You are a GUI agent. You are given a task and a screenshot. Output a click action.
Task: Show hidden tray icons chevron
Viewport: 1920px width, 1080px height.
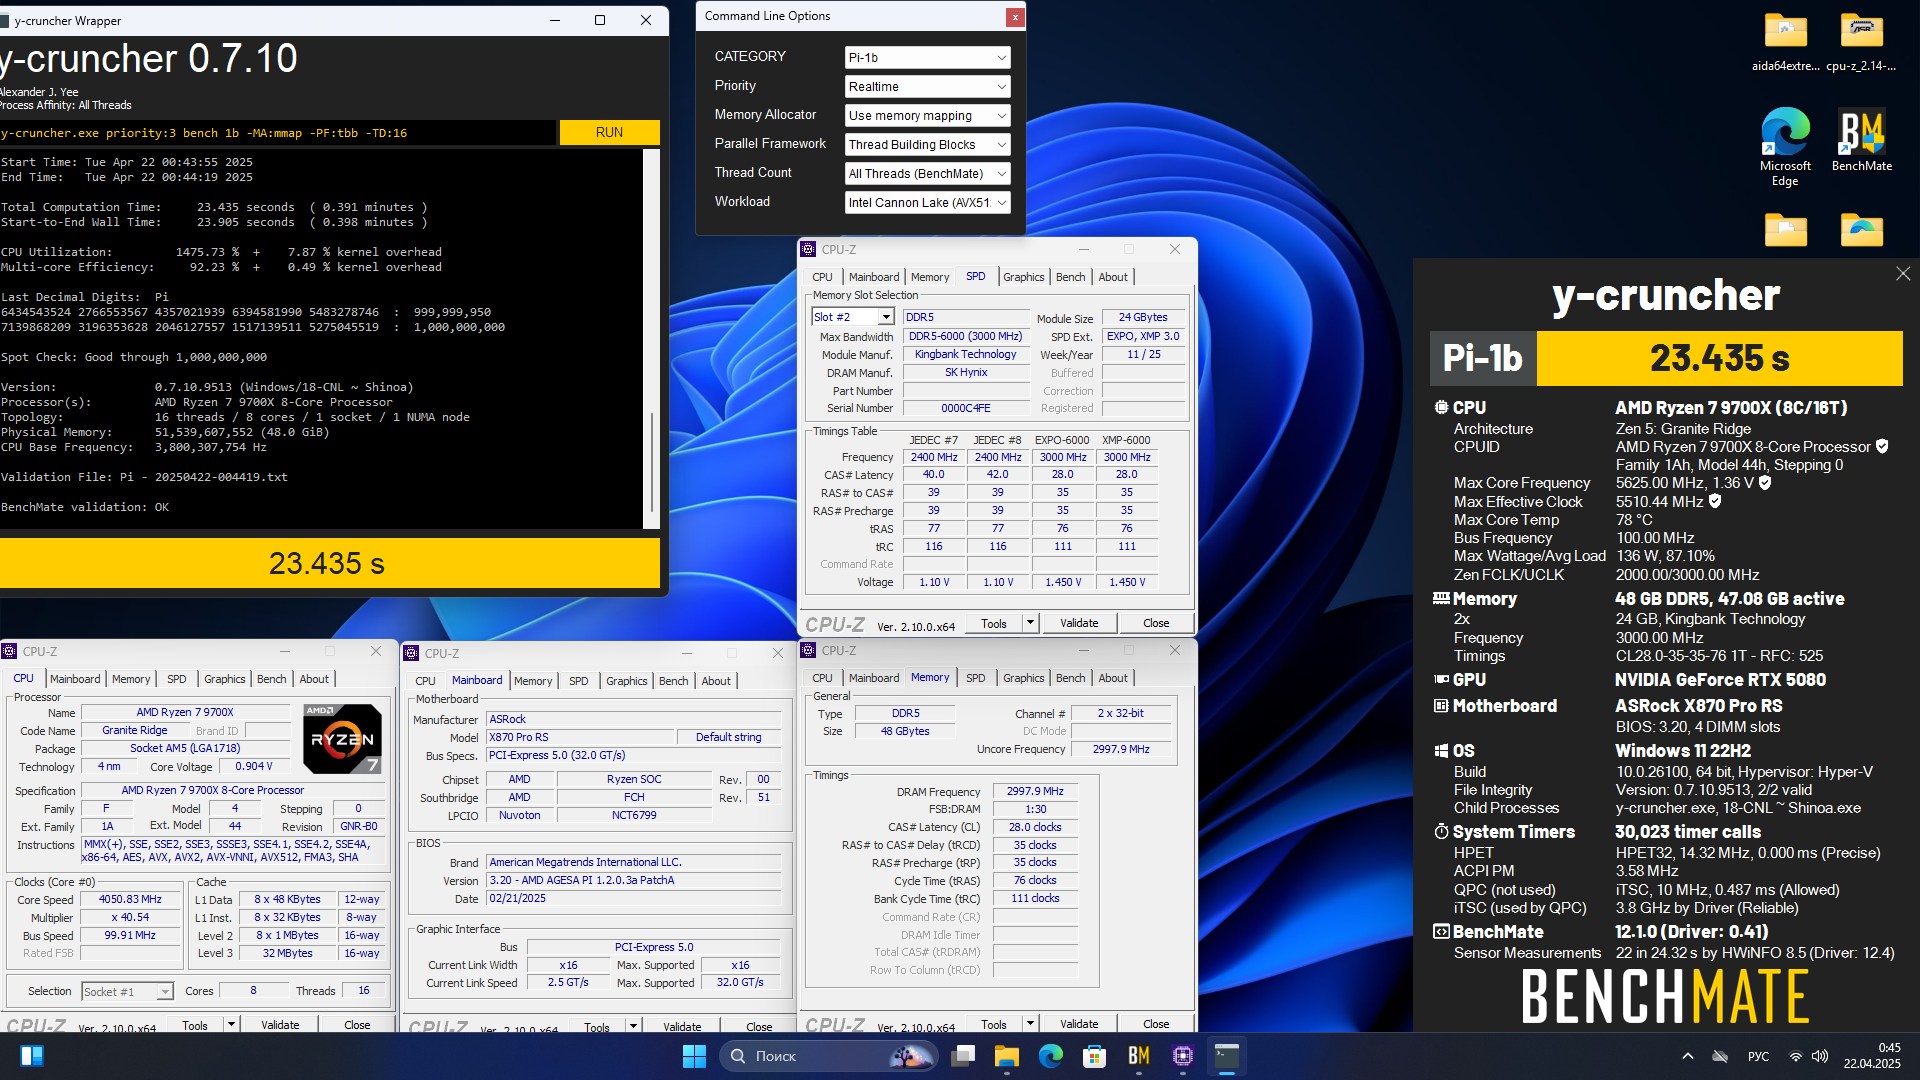[x=1688, y=1056]
